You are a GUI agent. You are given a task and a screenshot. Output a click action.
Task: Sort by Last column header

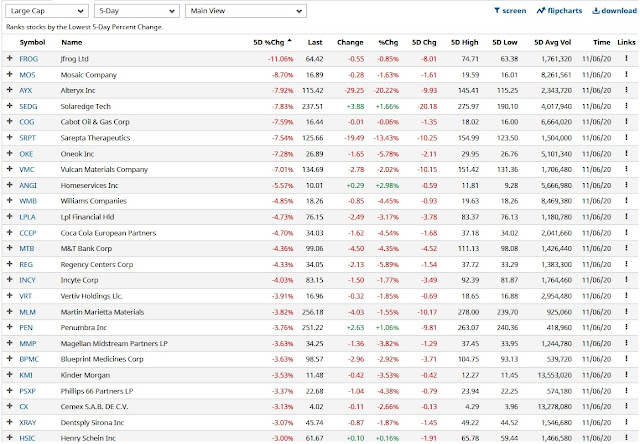tap(315, 42)
